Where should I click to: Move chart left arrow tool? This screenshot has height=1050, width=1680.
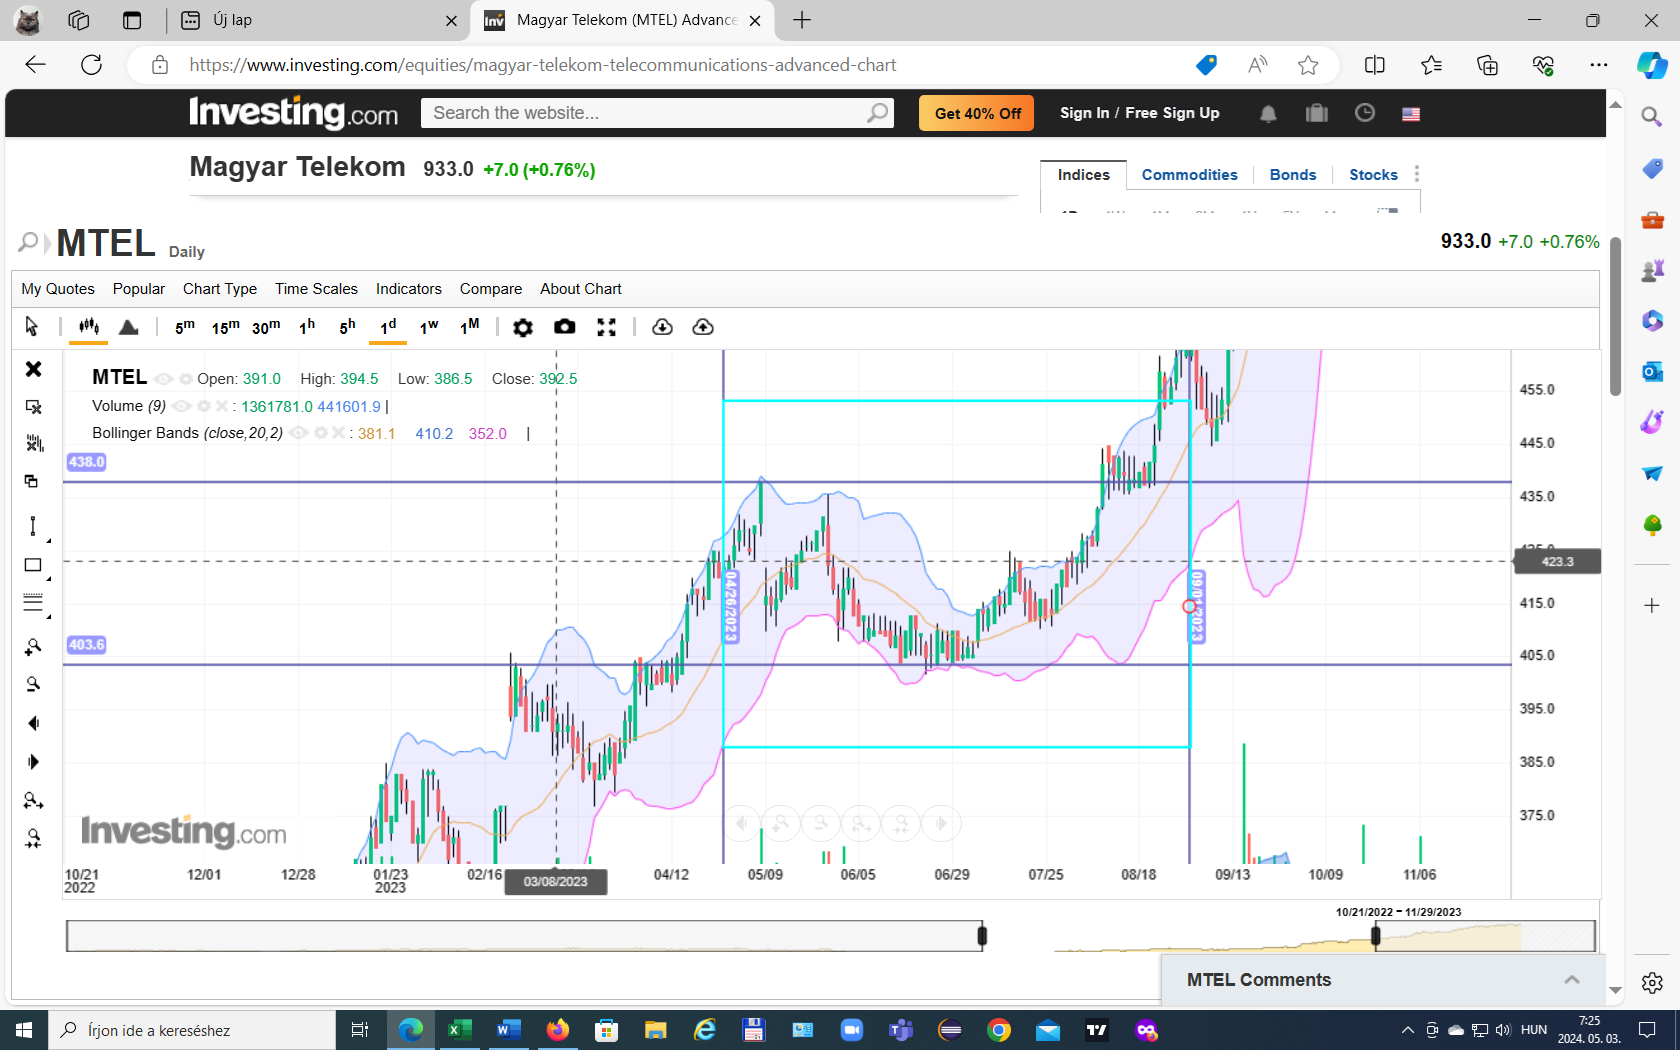(33, 723)
